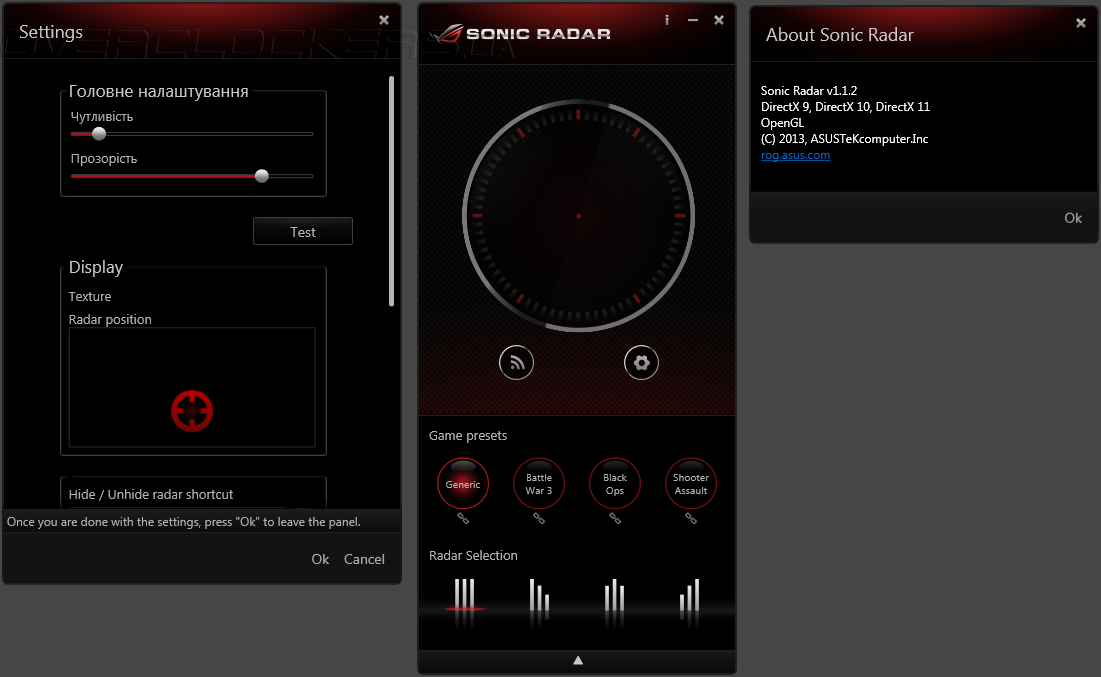Select the Shooter Assault preset
Screen dimensions: 1101x677
coord(691,483)
